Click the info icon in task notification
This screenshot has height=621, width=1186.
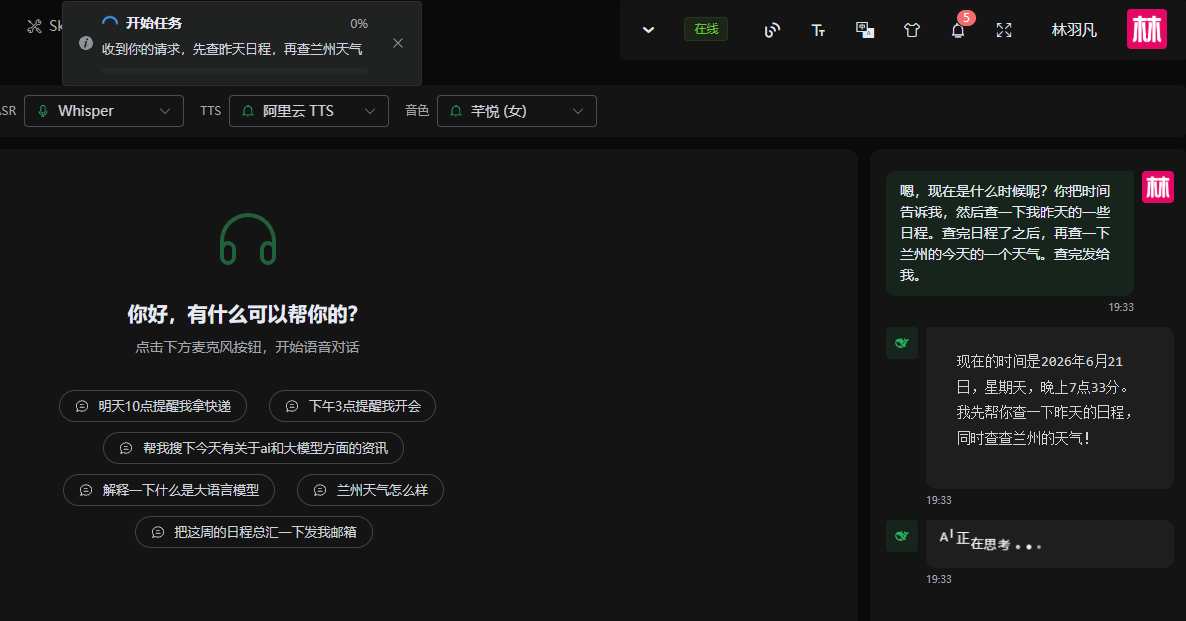point(86,43)
